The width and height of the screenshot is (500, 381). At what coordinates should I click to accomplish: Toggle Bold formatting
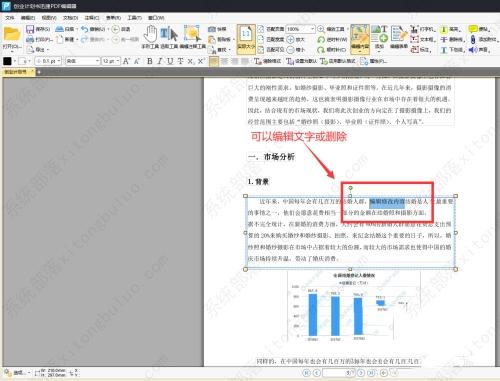(x=150, y=61)
